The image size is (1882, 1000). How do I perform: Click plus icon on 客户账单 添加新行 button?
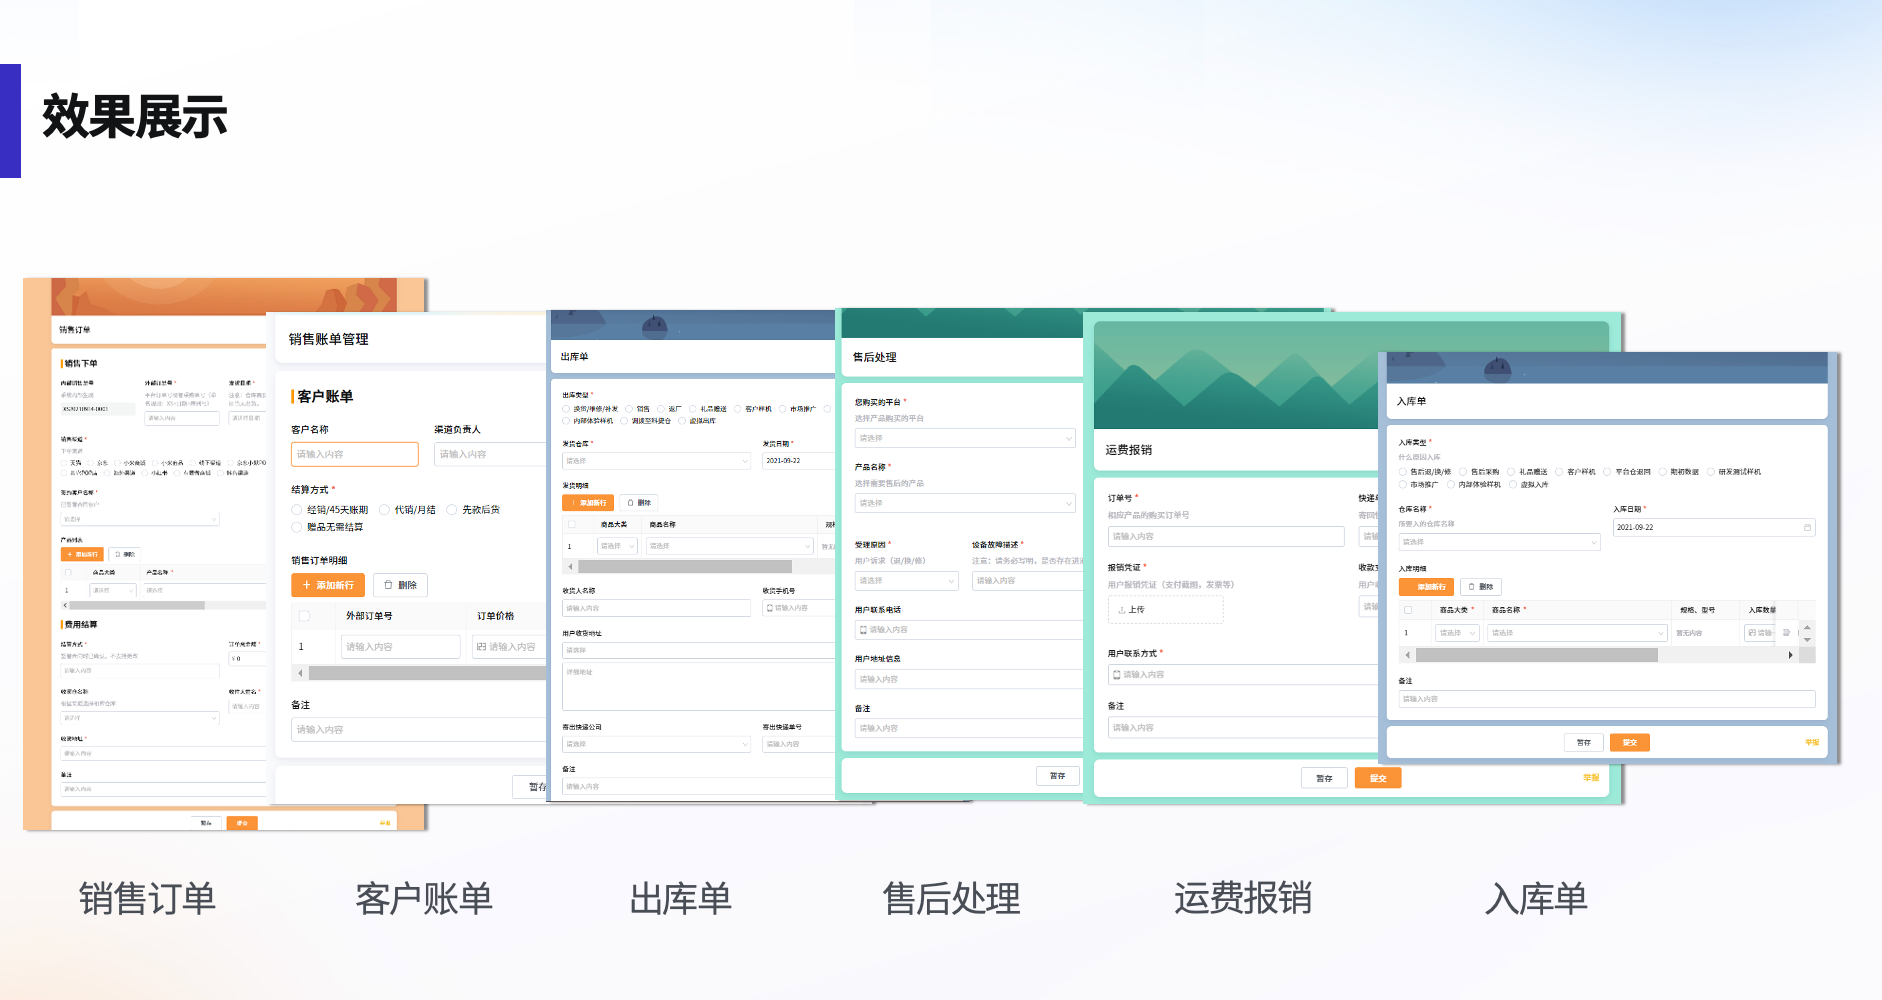(x=307, y=585)
